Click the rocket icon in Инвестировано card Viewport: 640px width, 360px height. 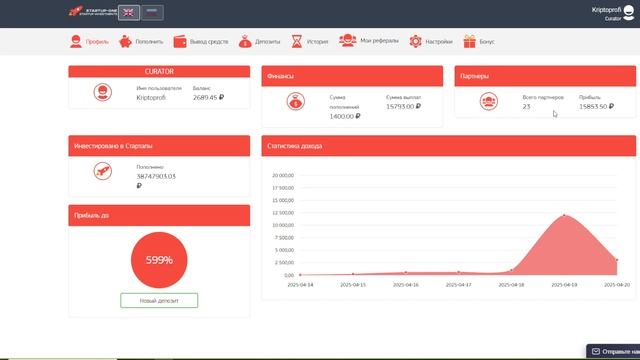(x=102, y=171)
